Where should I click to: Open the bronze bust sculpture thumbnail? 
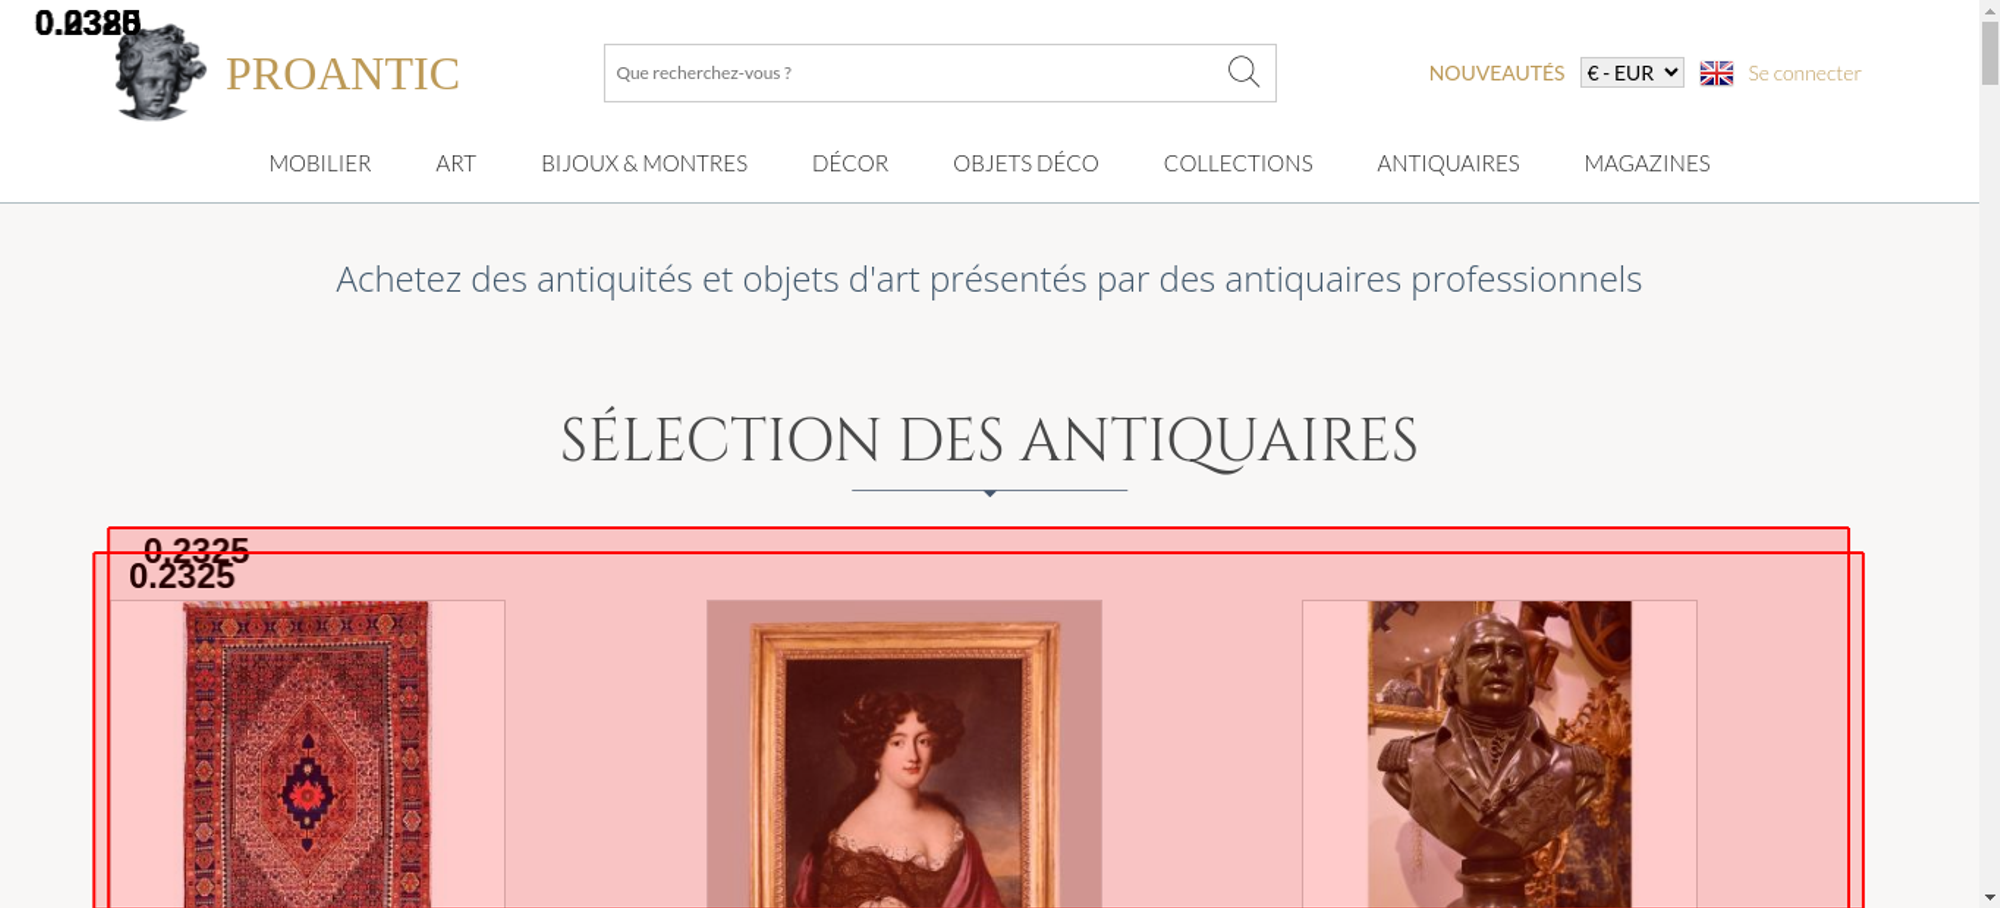click(1499, 754)
